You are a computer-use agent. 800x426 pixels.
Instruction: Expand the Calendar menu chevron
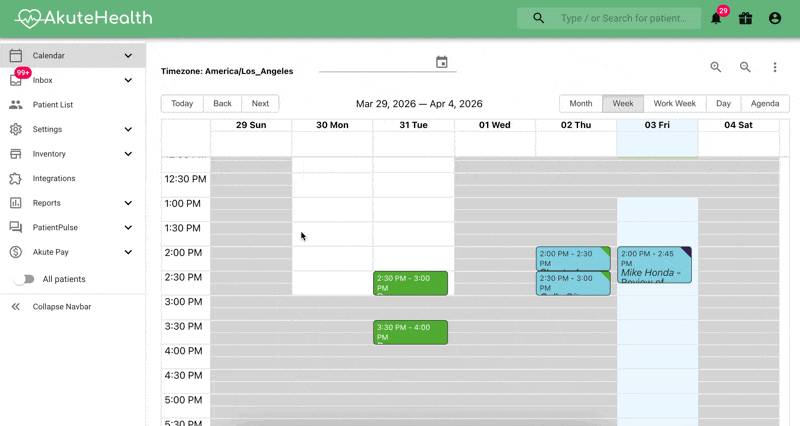point(128,56)
